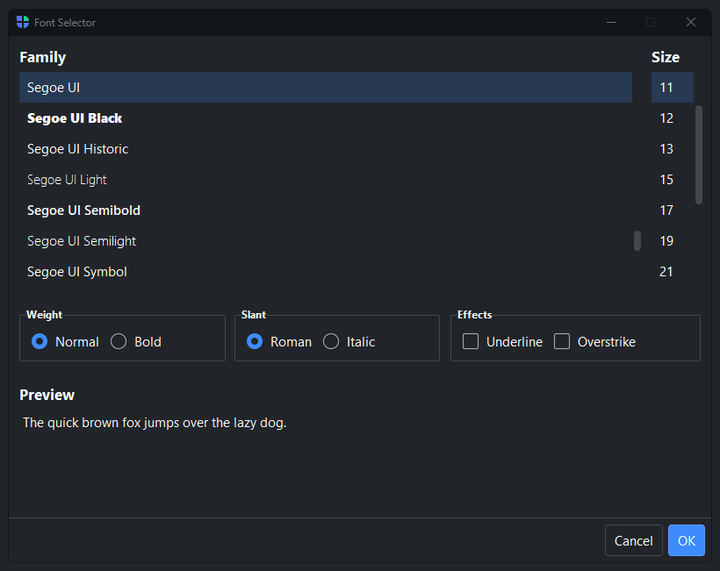Viewport: 720px width, 571px height.
Task: Click the Font Selector app icon
Action: 22,22
